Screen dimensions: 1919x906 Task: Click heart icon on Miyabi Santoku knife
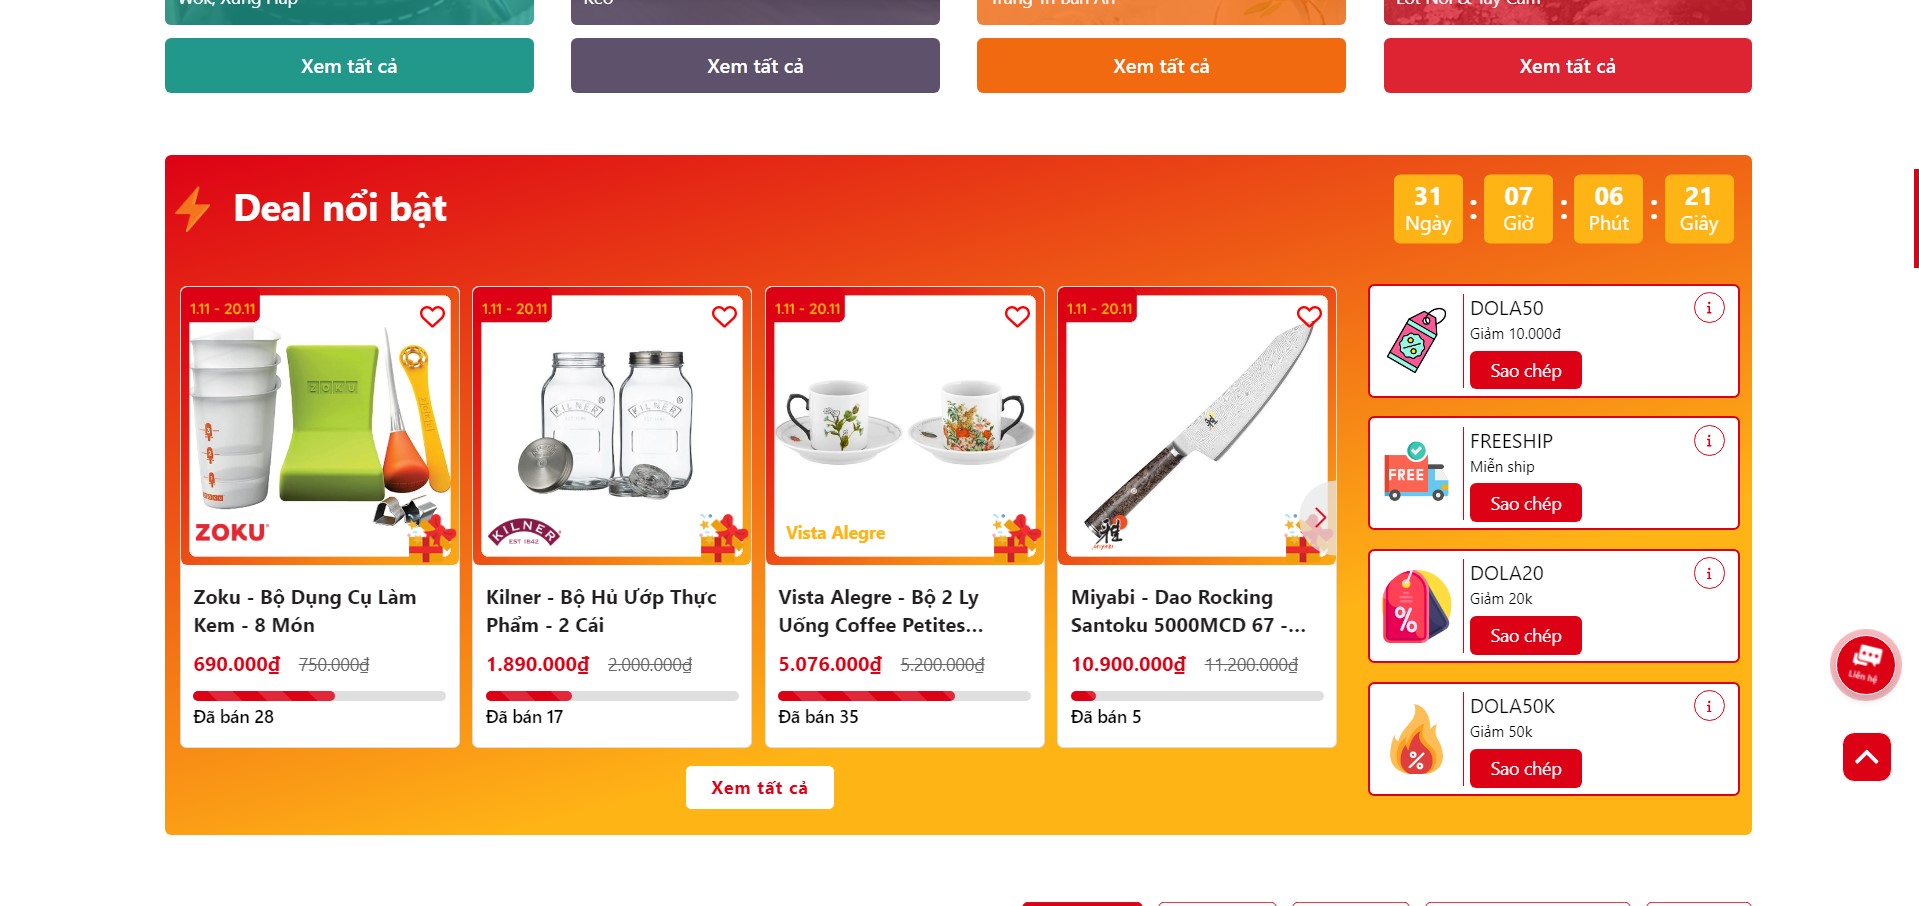point(1309,316)
